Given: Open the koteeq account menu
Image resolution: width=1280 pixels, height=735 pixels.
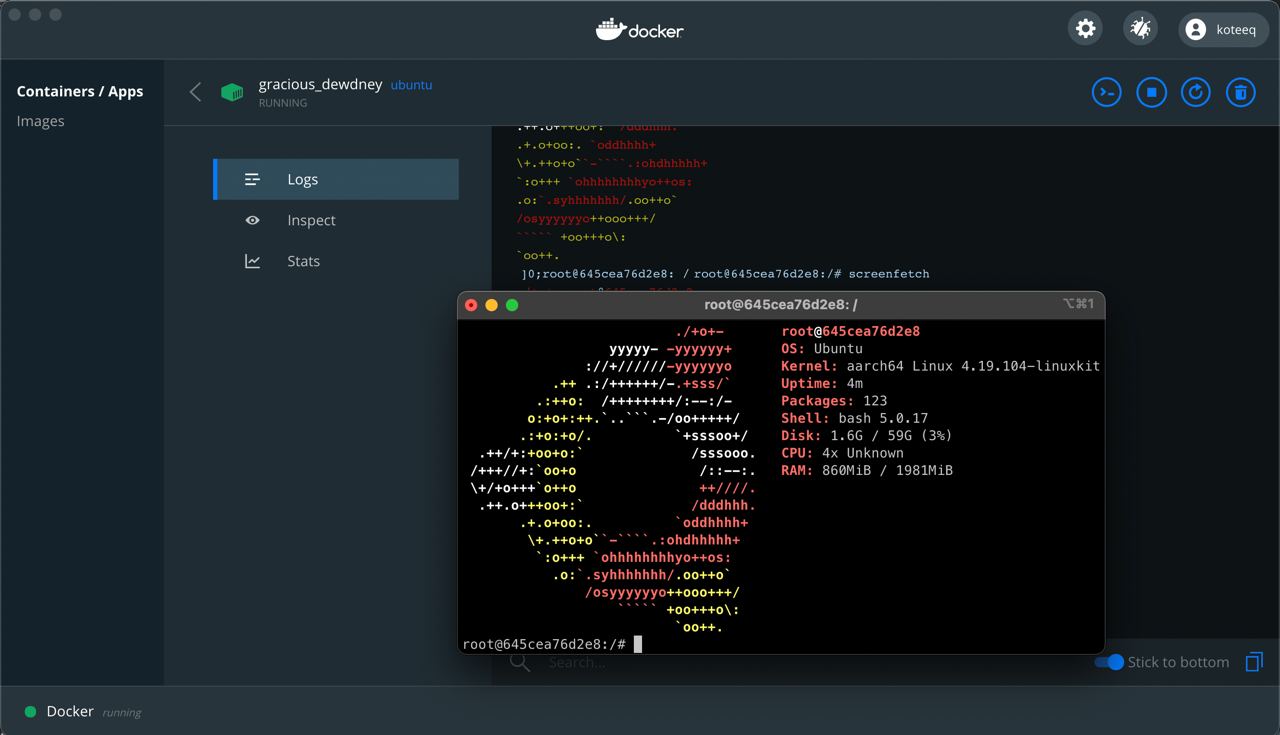Looking at the screenshot, I should pyautogui.click(x=1223, y=30).
